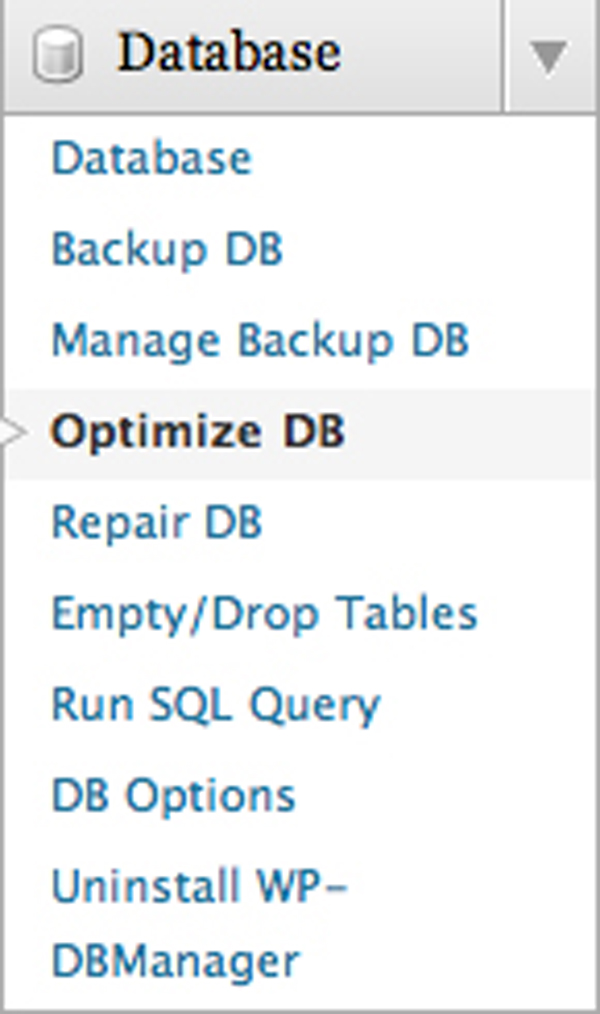
Task: Open the plugin options entry for DB
Action: (x=173, y=796)
